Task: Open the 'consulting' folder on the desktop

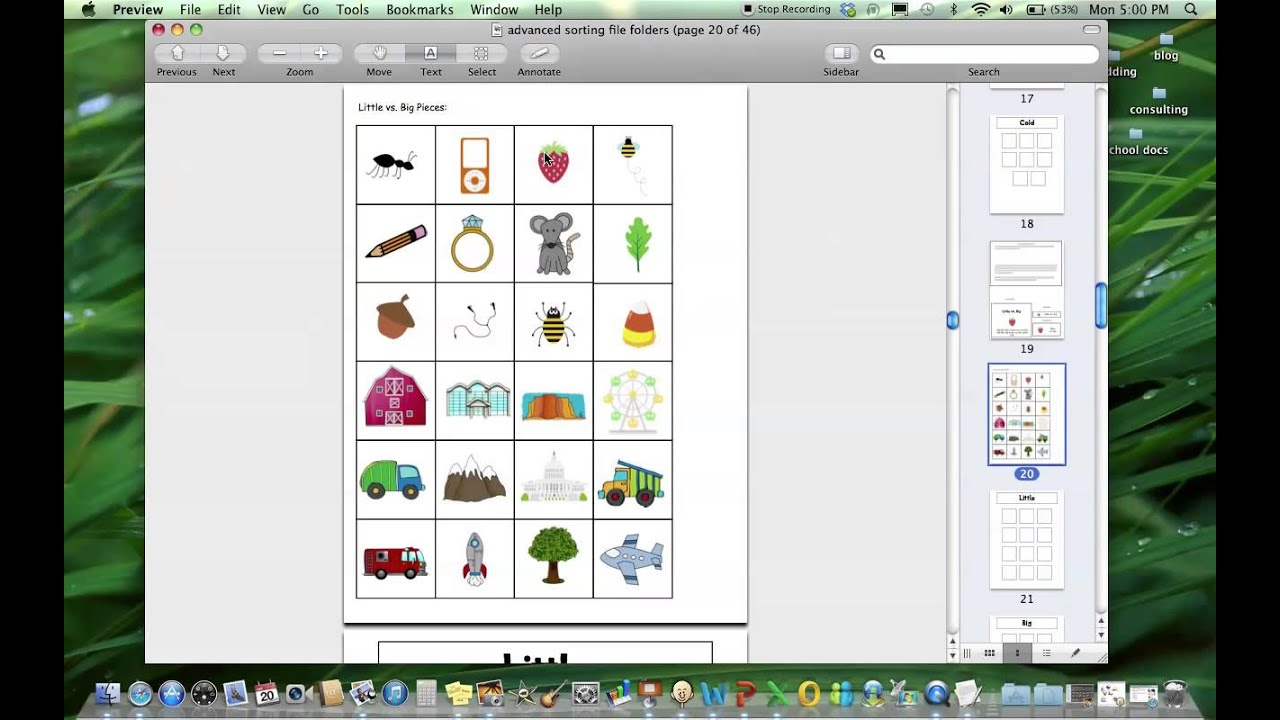Action: coord(1159,102)
